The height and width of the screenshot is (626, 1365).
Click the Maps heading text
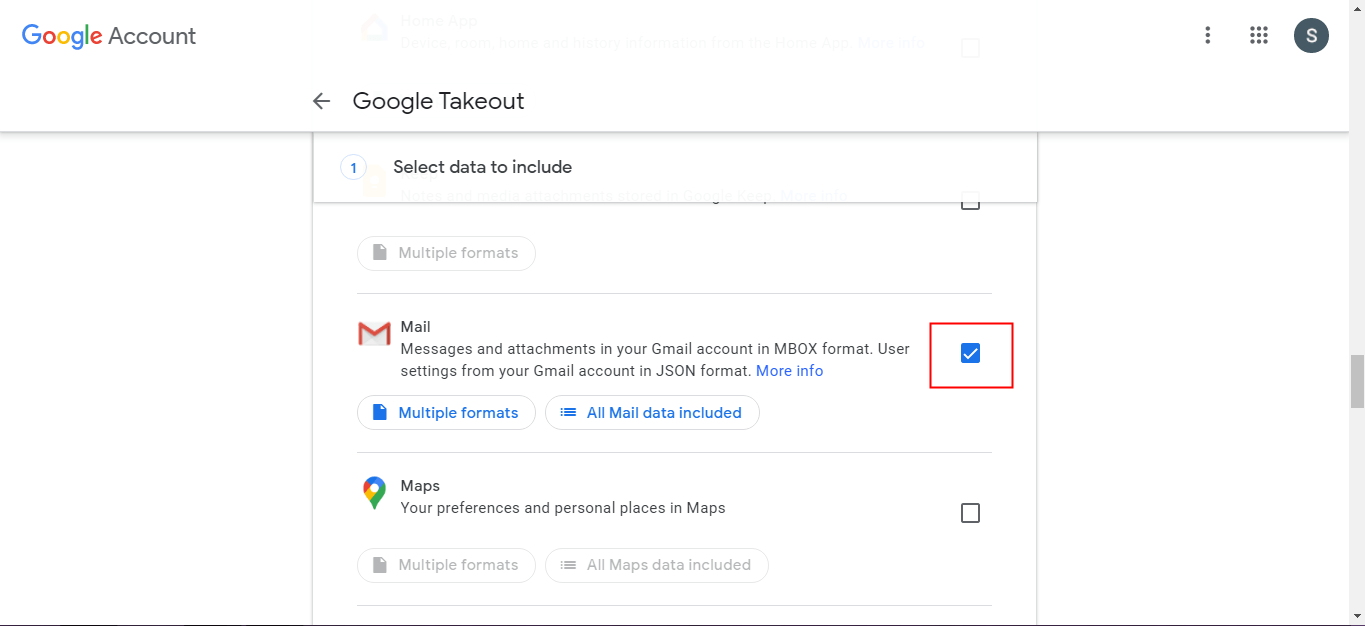click(x=420, y=486)
